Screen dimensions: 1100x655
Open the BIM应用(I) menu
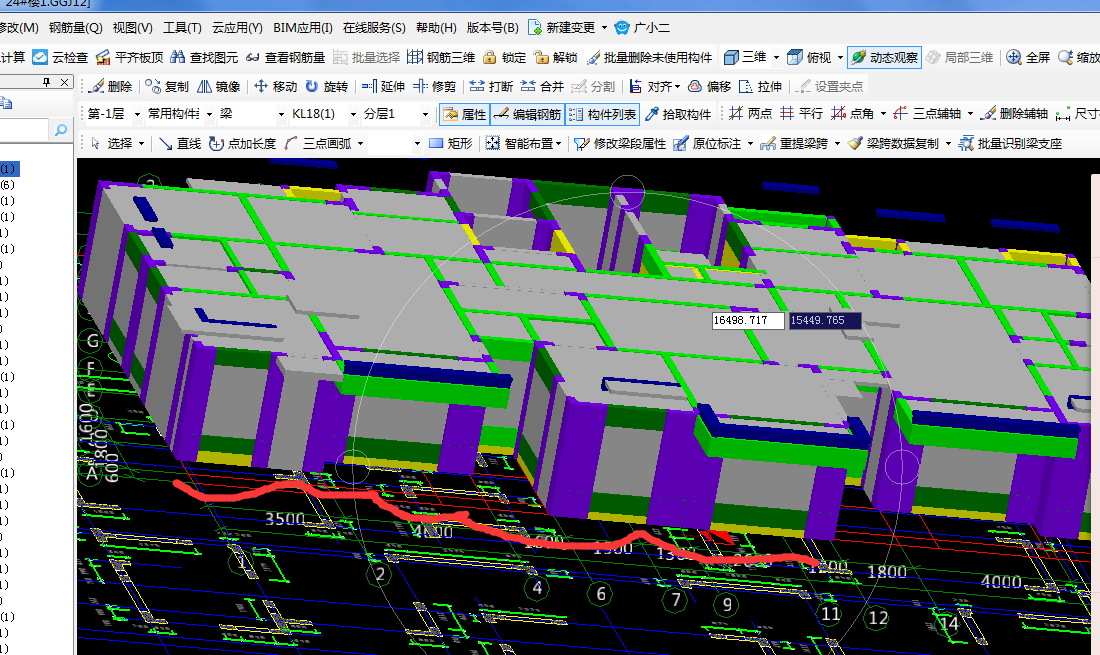coord(303,27)
